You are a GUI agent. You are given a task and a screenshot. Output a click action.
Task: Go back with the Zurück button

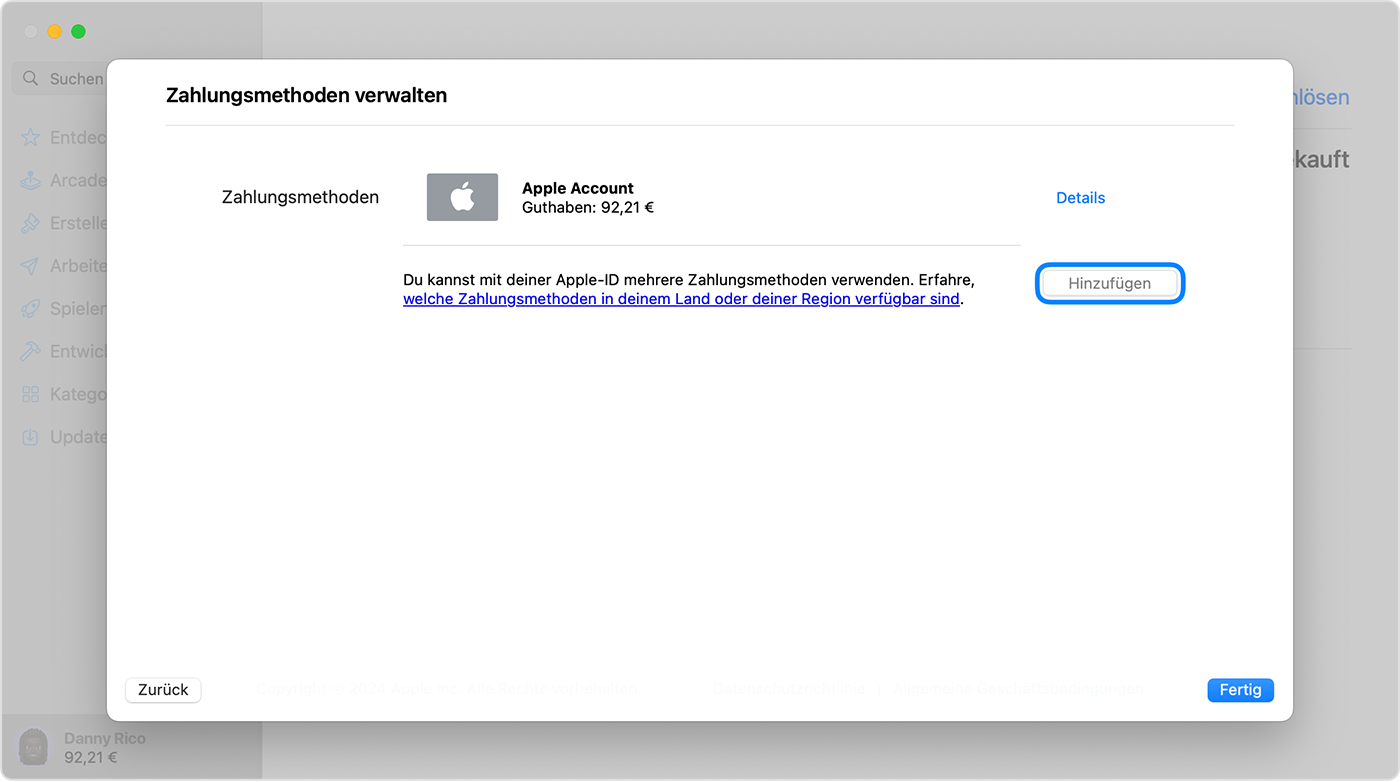pos(163,690)
